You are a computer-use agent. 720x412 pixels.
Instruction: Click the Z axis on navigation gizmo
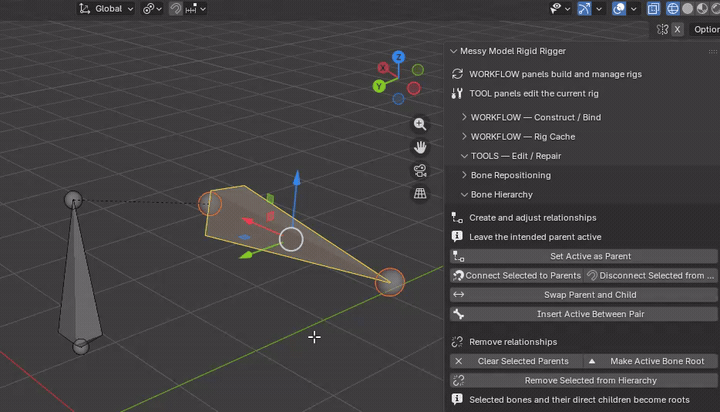(x=399, y=57)
